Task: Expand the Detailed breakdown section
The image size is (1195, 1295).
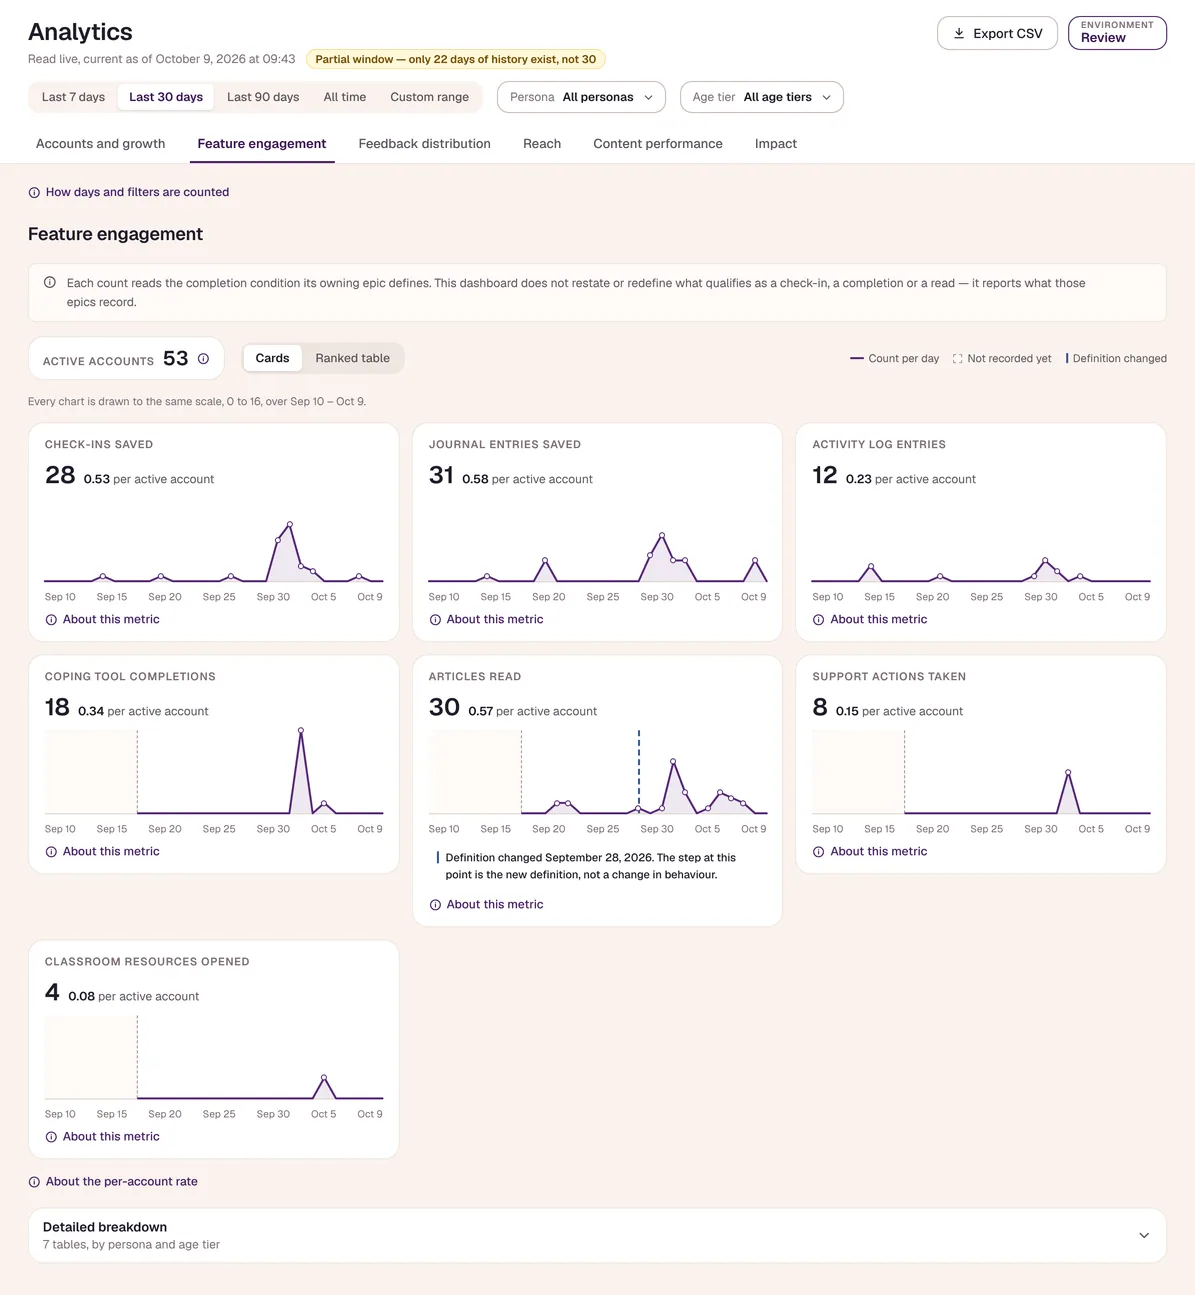Action: 597,1235
